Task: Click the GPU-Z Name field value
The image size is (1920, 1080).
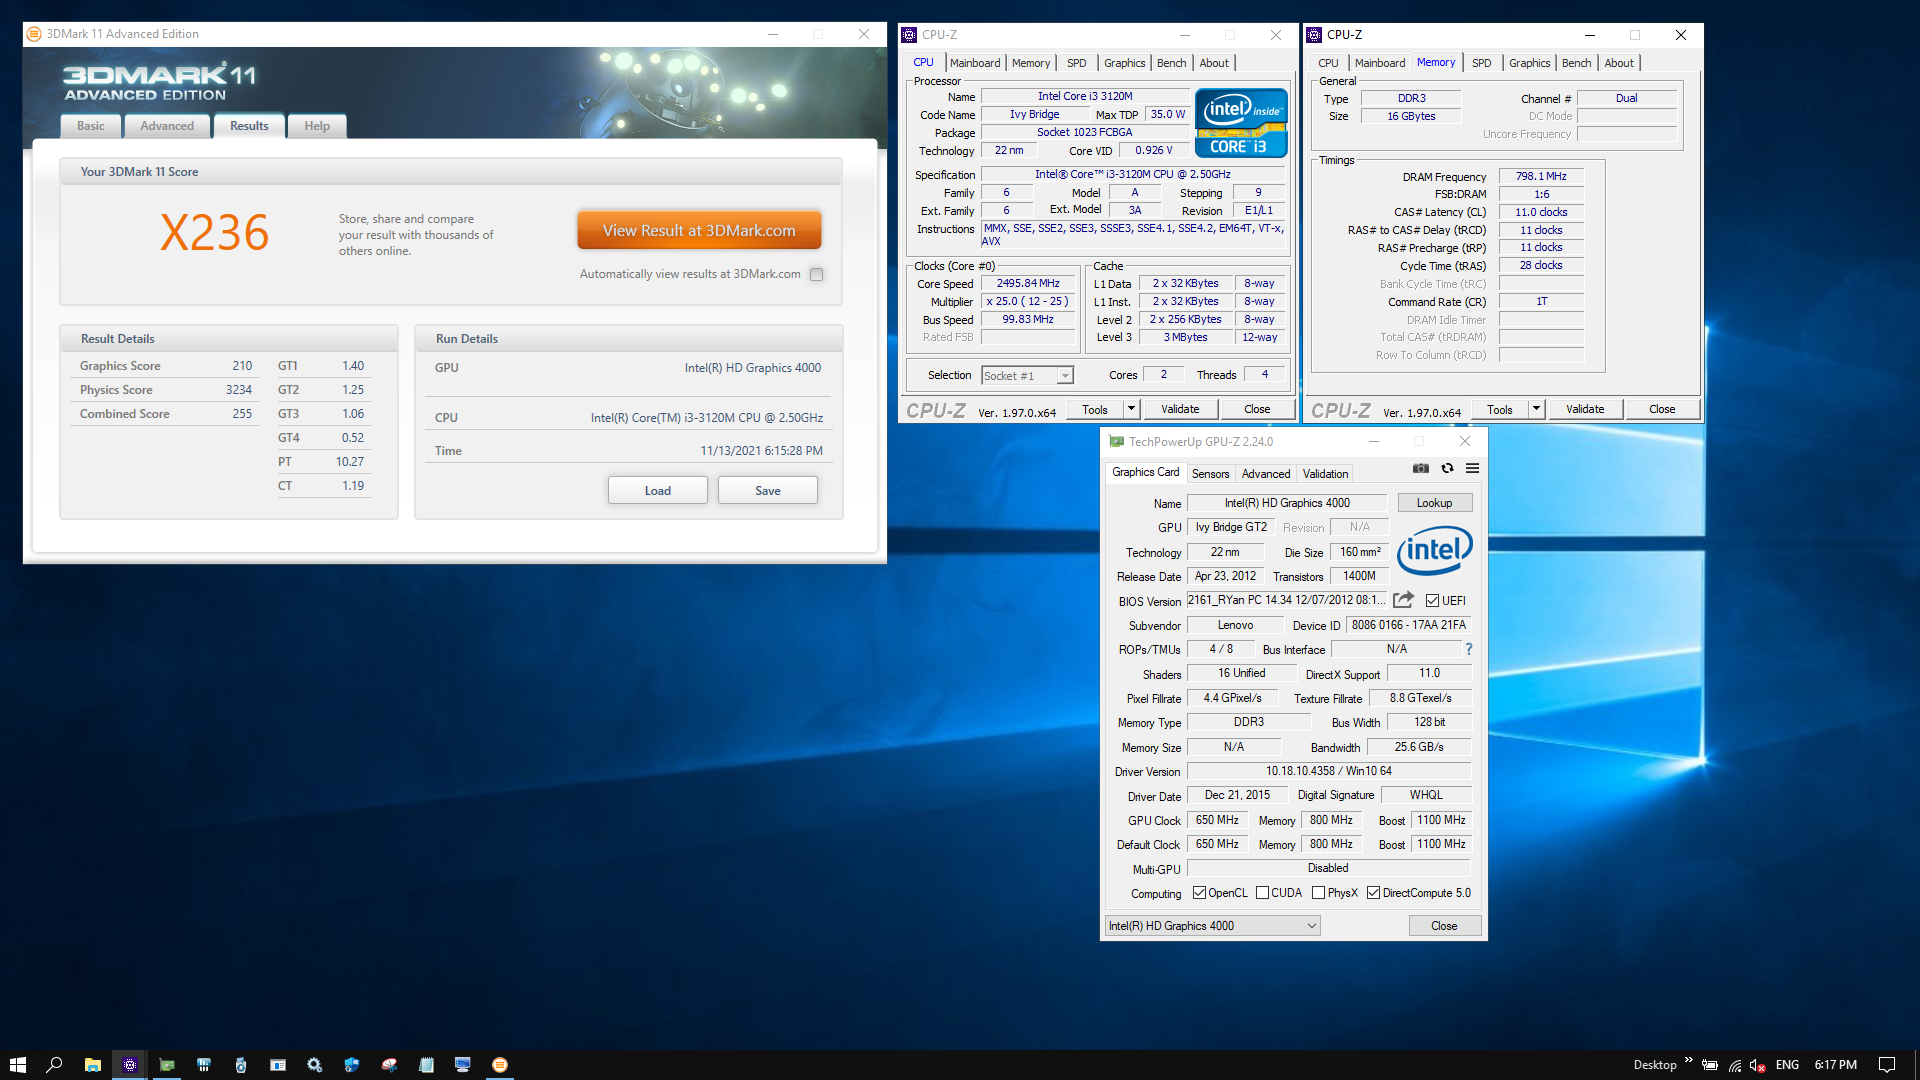Action: (1287, 503)
